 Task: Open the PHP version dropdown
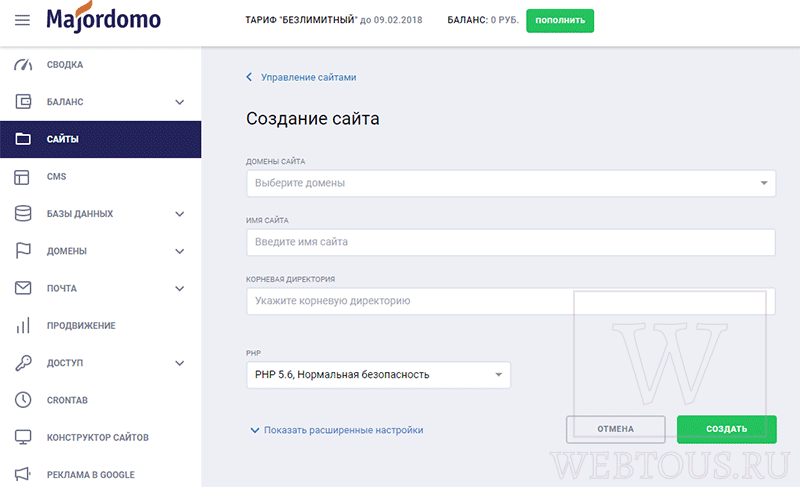point(378,375)
